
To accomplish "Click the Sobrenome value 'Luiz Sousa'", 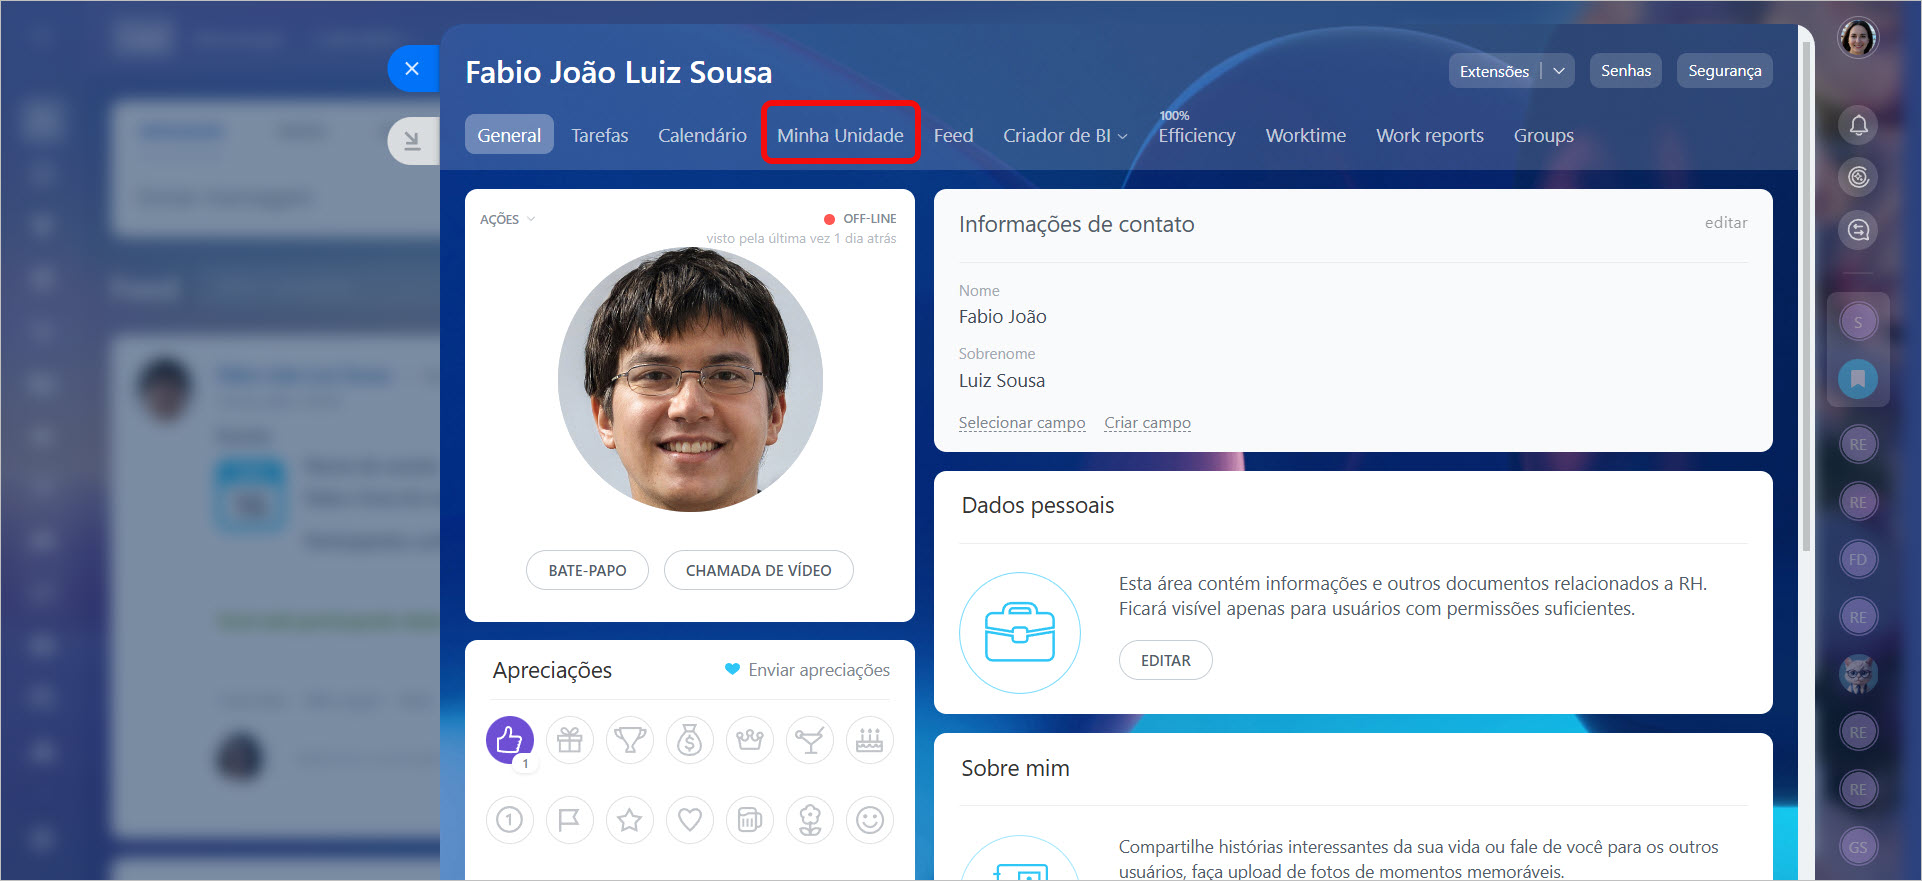I will pyautogui.click(x=1002, y=381).
